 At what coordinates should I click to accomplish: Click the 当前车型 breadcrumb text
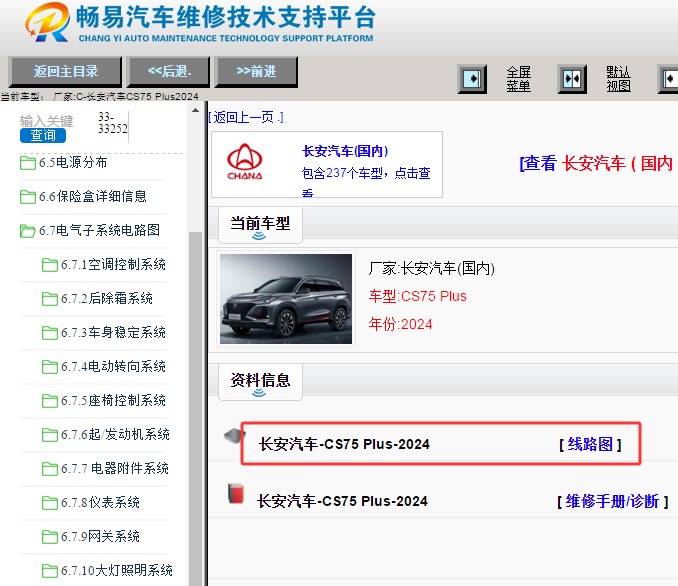(x=99, y=96)
